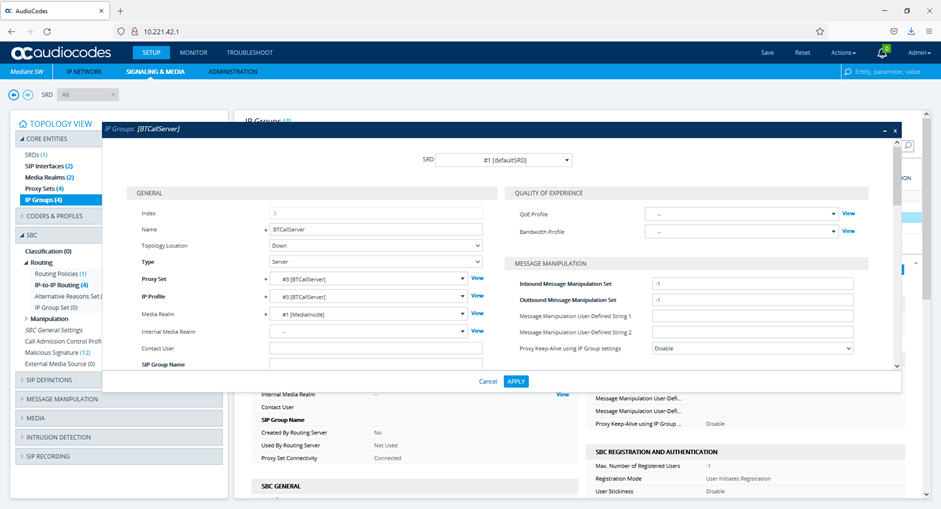Click the Inbound Message Manipulation Set field
Image resolution: width=941 pixels, height=509 pixels.
coord(753,284)
